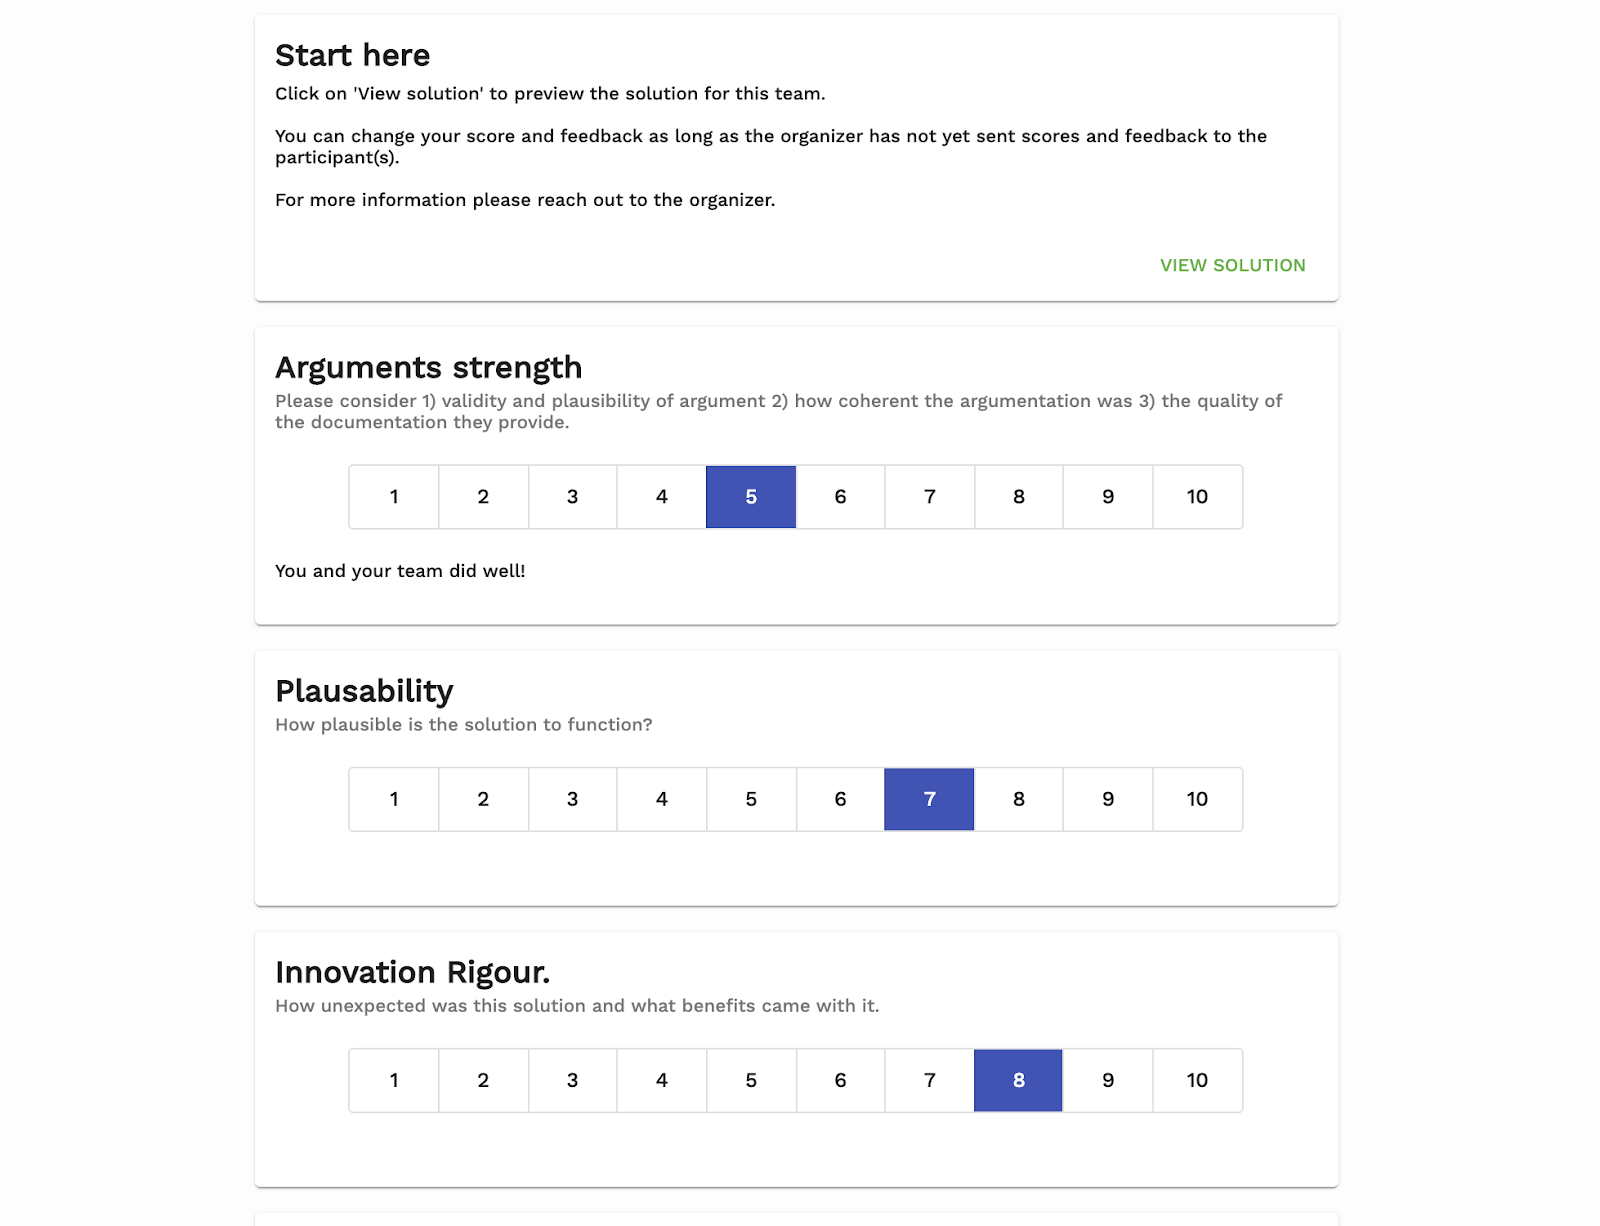Viewport: 1600px width, 1226px height.
Task: Give Arguments strength a 10
Action: 1197,497
